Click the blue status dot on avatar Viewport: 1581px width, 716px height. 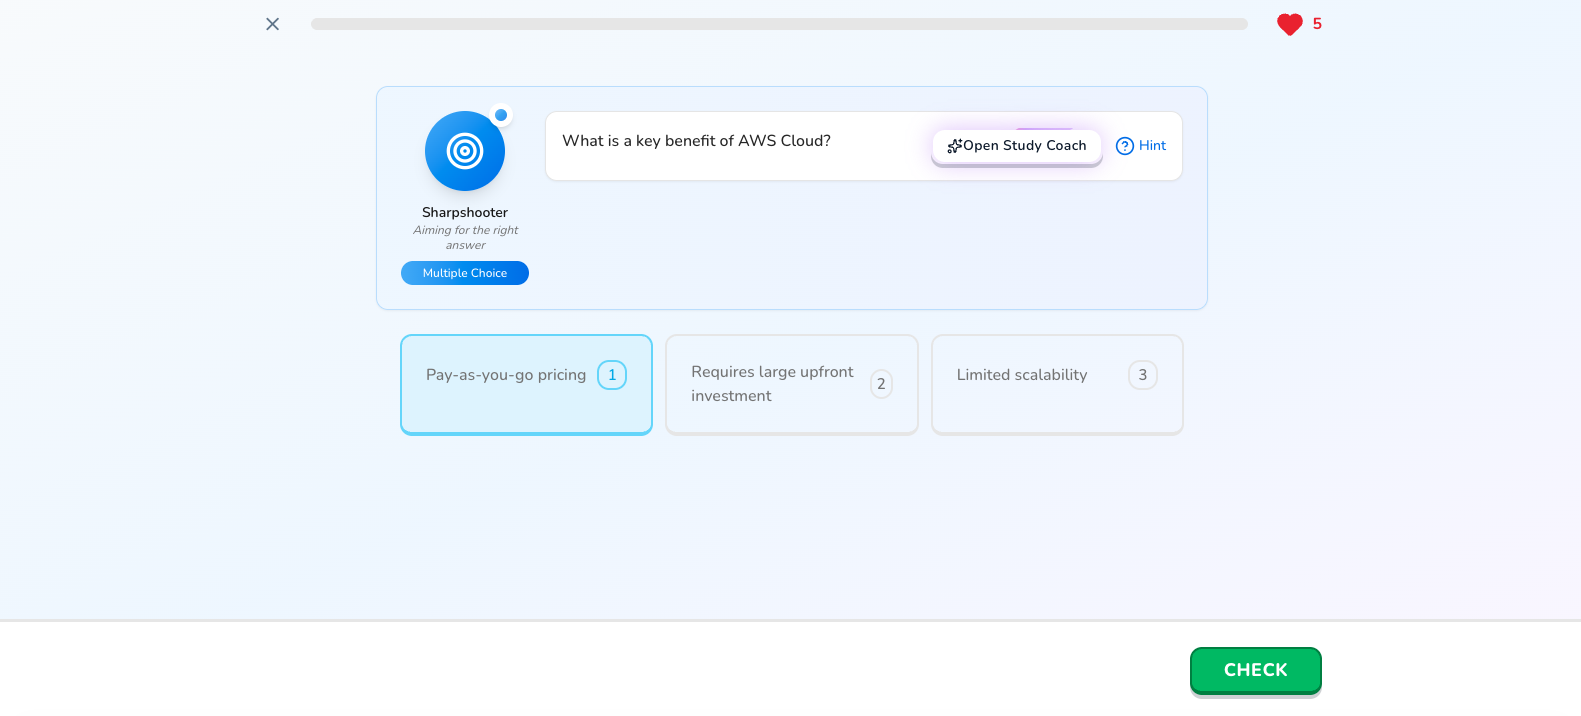501,115
